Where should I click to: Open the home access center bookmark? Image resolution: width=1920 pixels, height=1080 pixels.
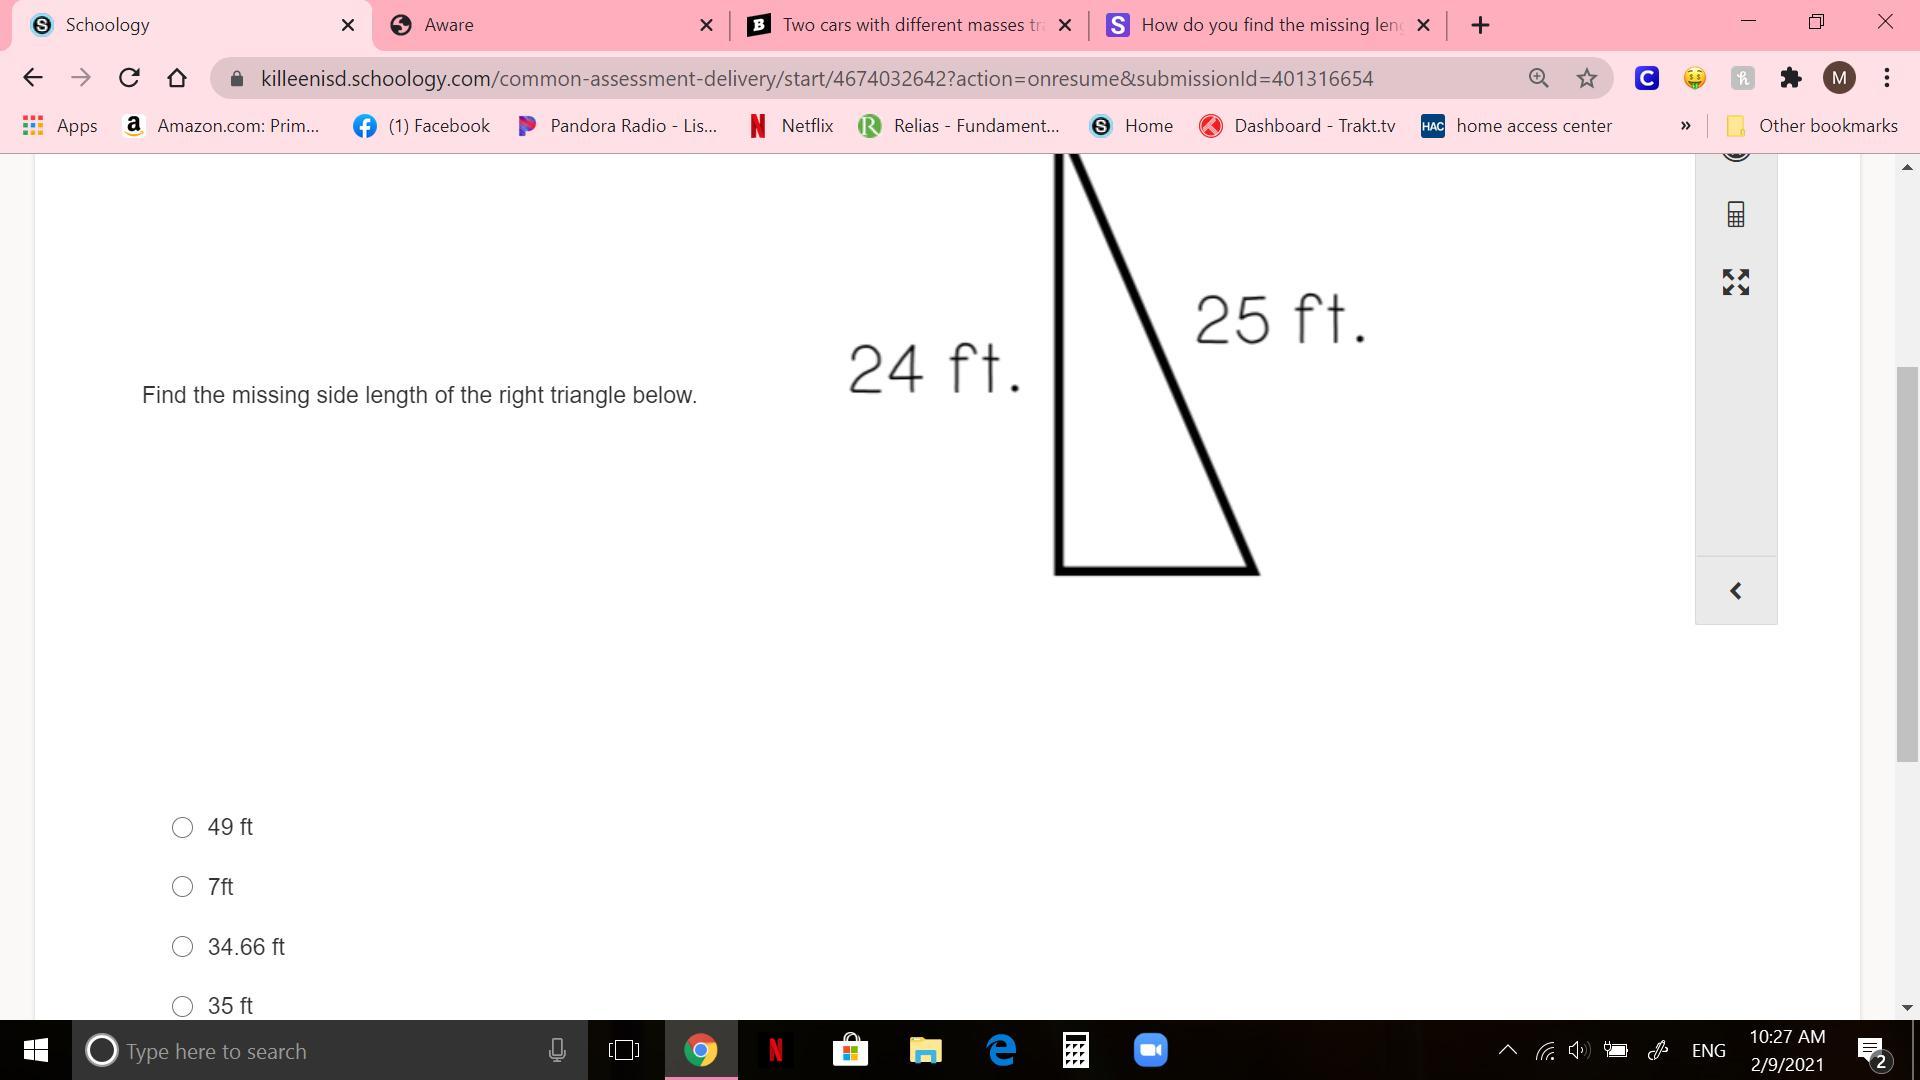(x=1517, y=126)
